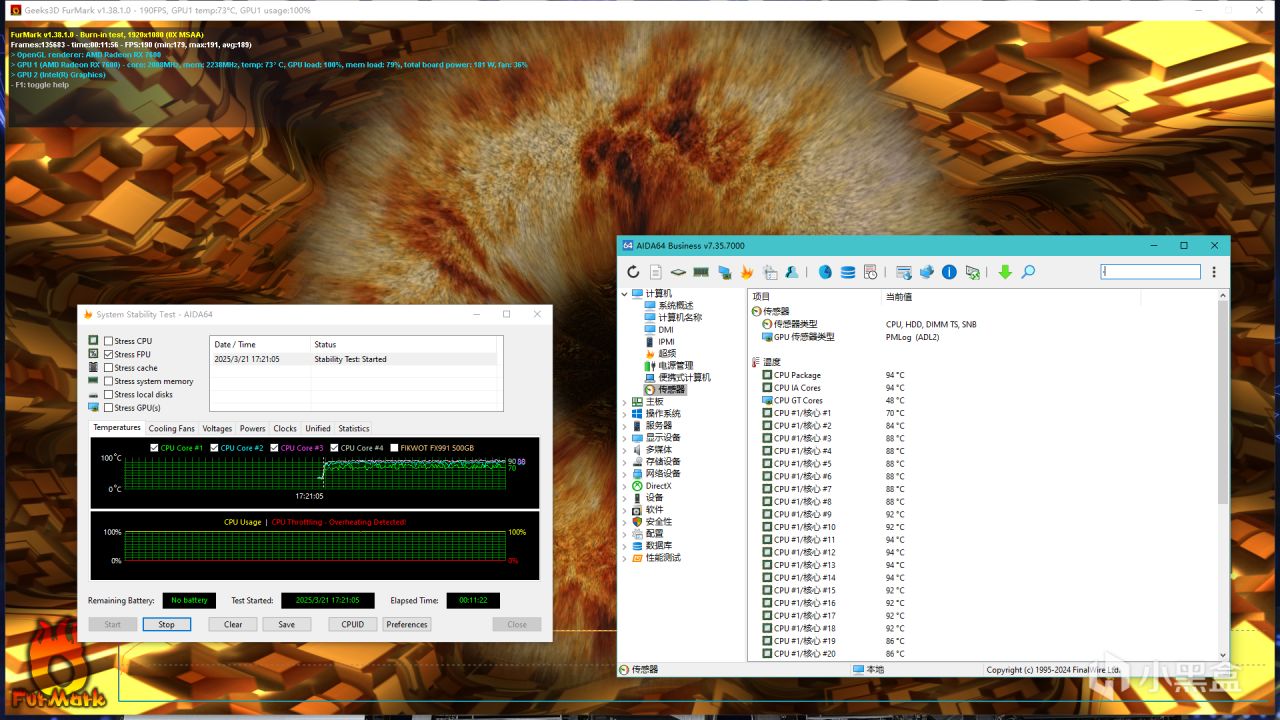The image size is (1280, 720).
Task: Open the Powers tab
Action: click(253, 429)
